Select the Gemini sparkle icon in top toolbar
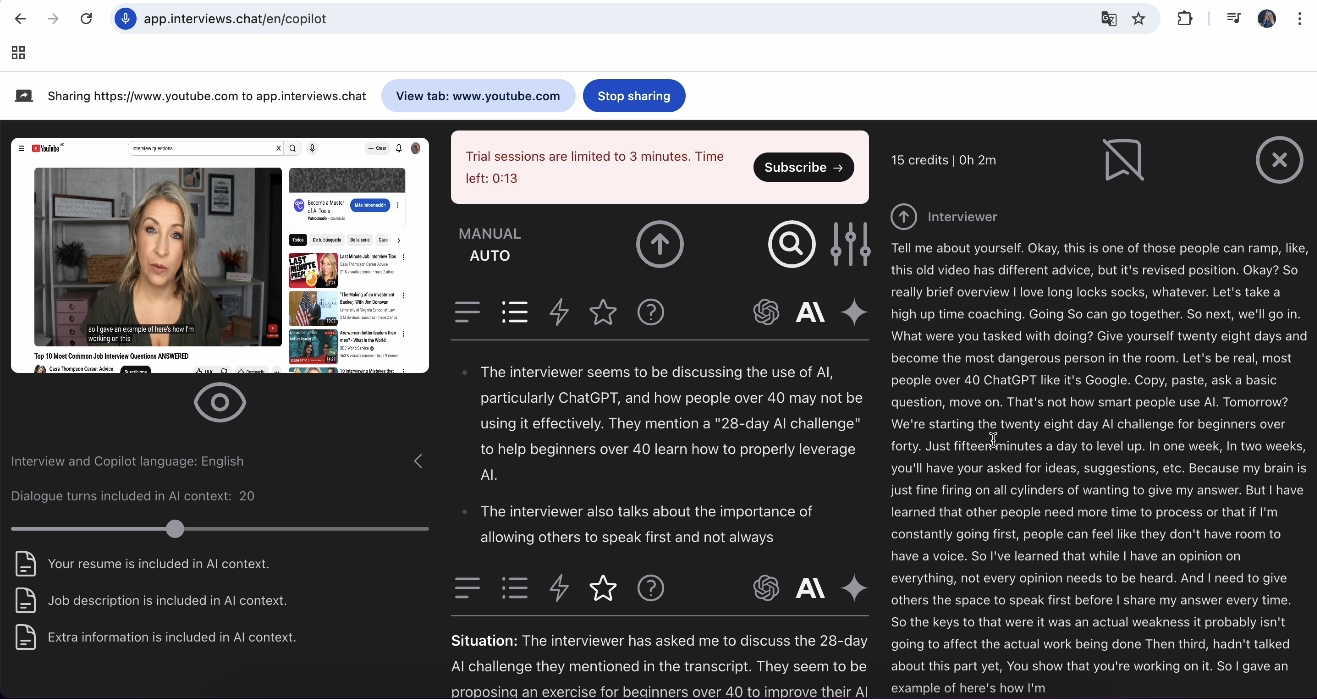This screenshot has width=1317, height=699. tap(854, 312)
